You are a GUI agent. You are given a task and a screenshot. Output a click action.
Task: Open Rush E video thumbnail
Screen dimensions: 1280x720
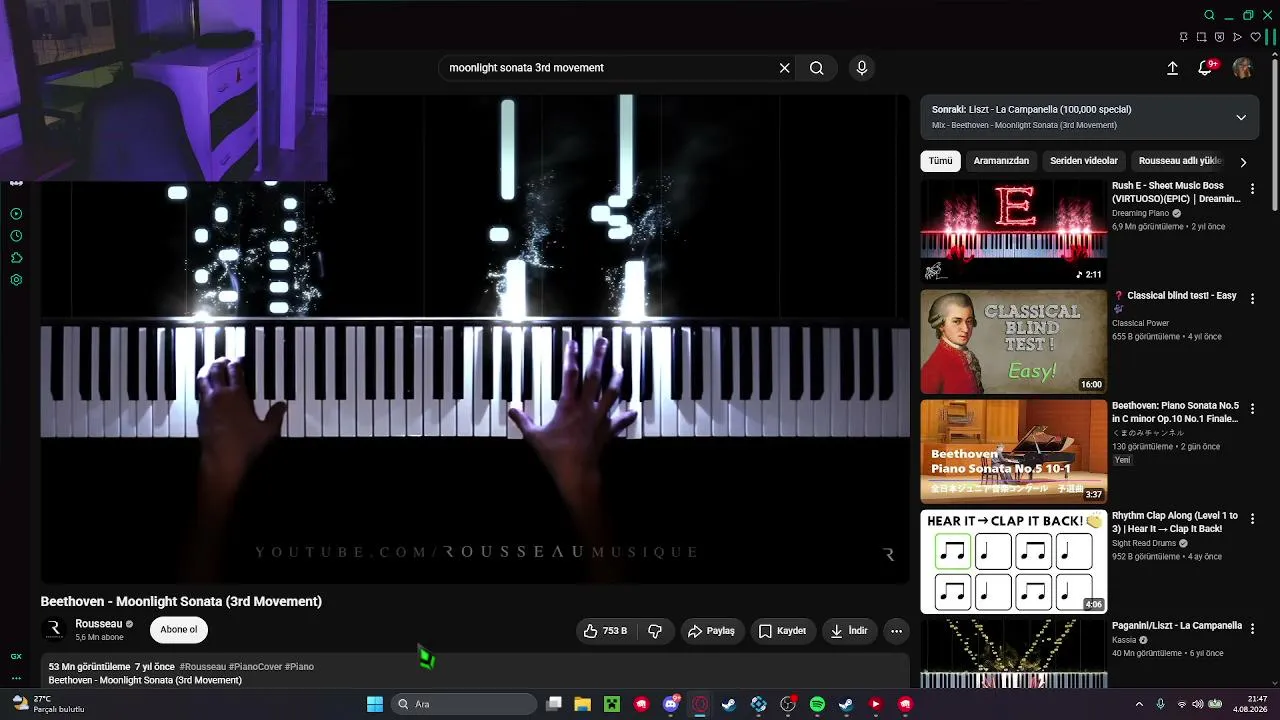coord(1014,232)
